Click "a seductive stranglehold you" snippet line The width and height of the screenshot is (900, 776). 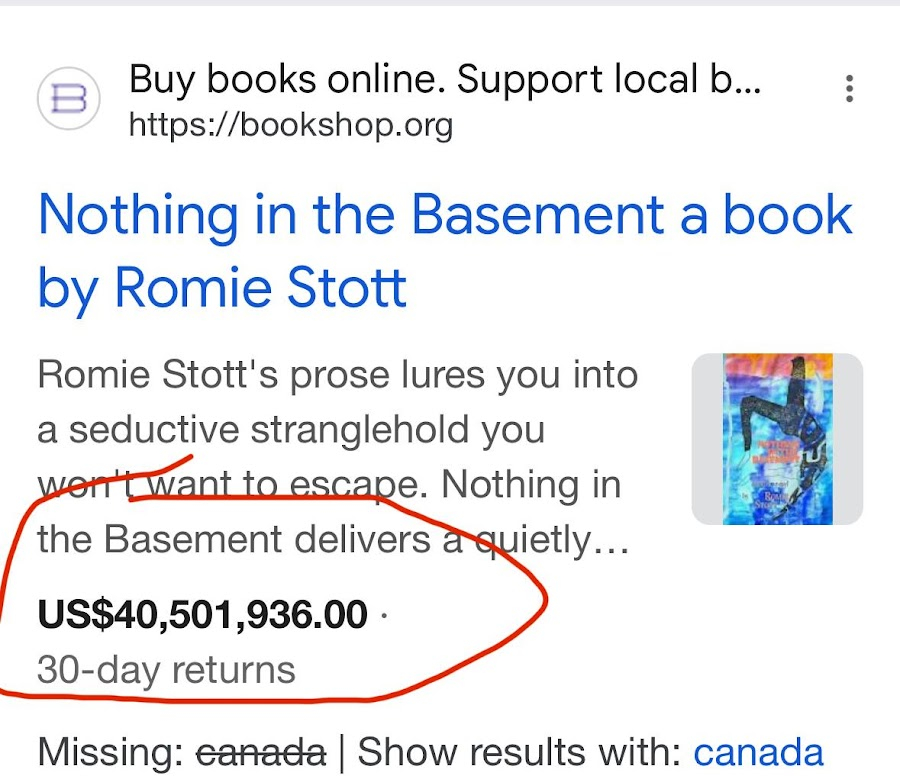(290, 430)
